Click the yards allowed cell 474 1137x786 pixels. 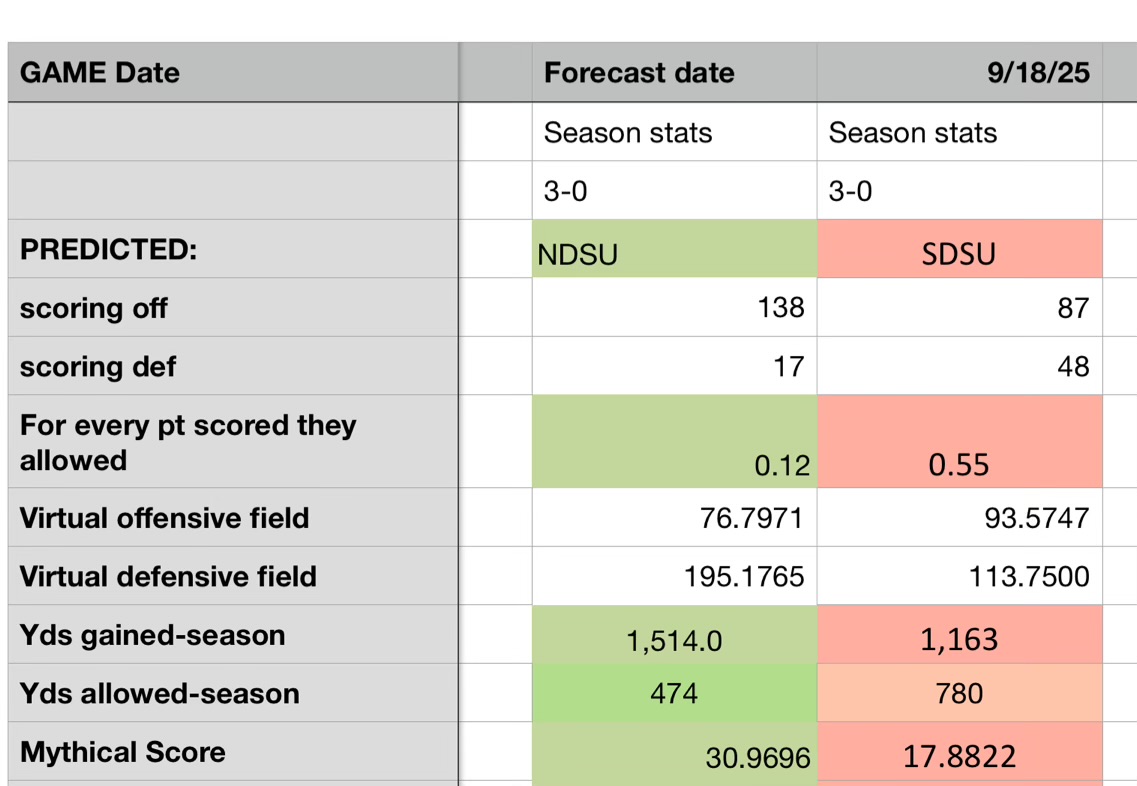click(674, 693)
